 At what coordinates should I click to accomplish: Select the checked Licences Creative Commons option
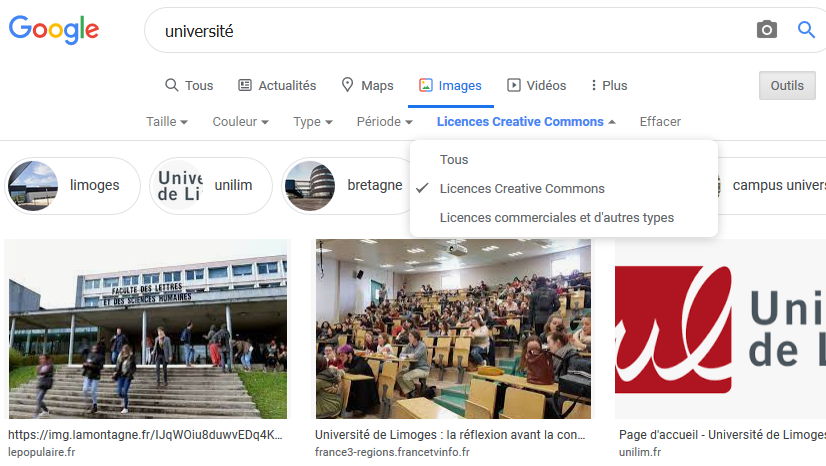(x=522, y=189)
